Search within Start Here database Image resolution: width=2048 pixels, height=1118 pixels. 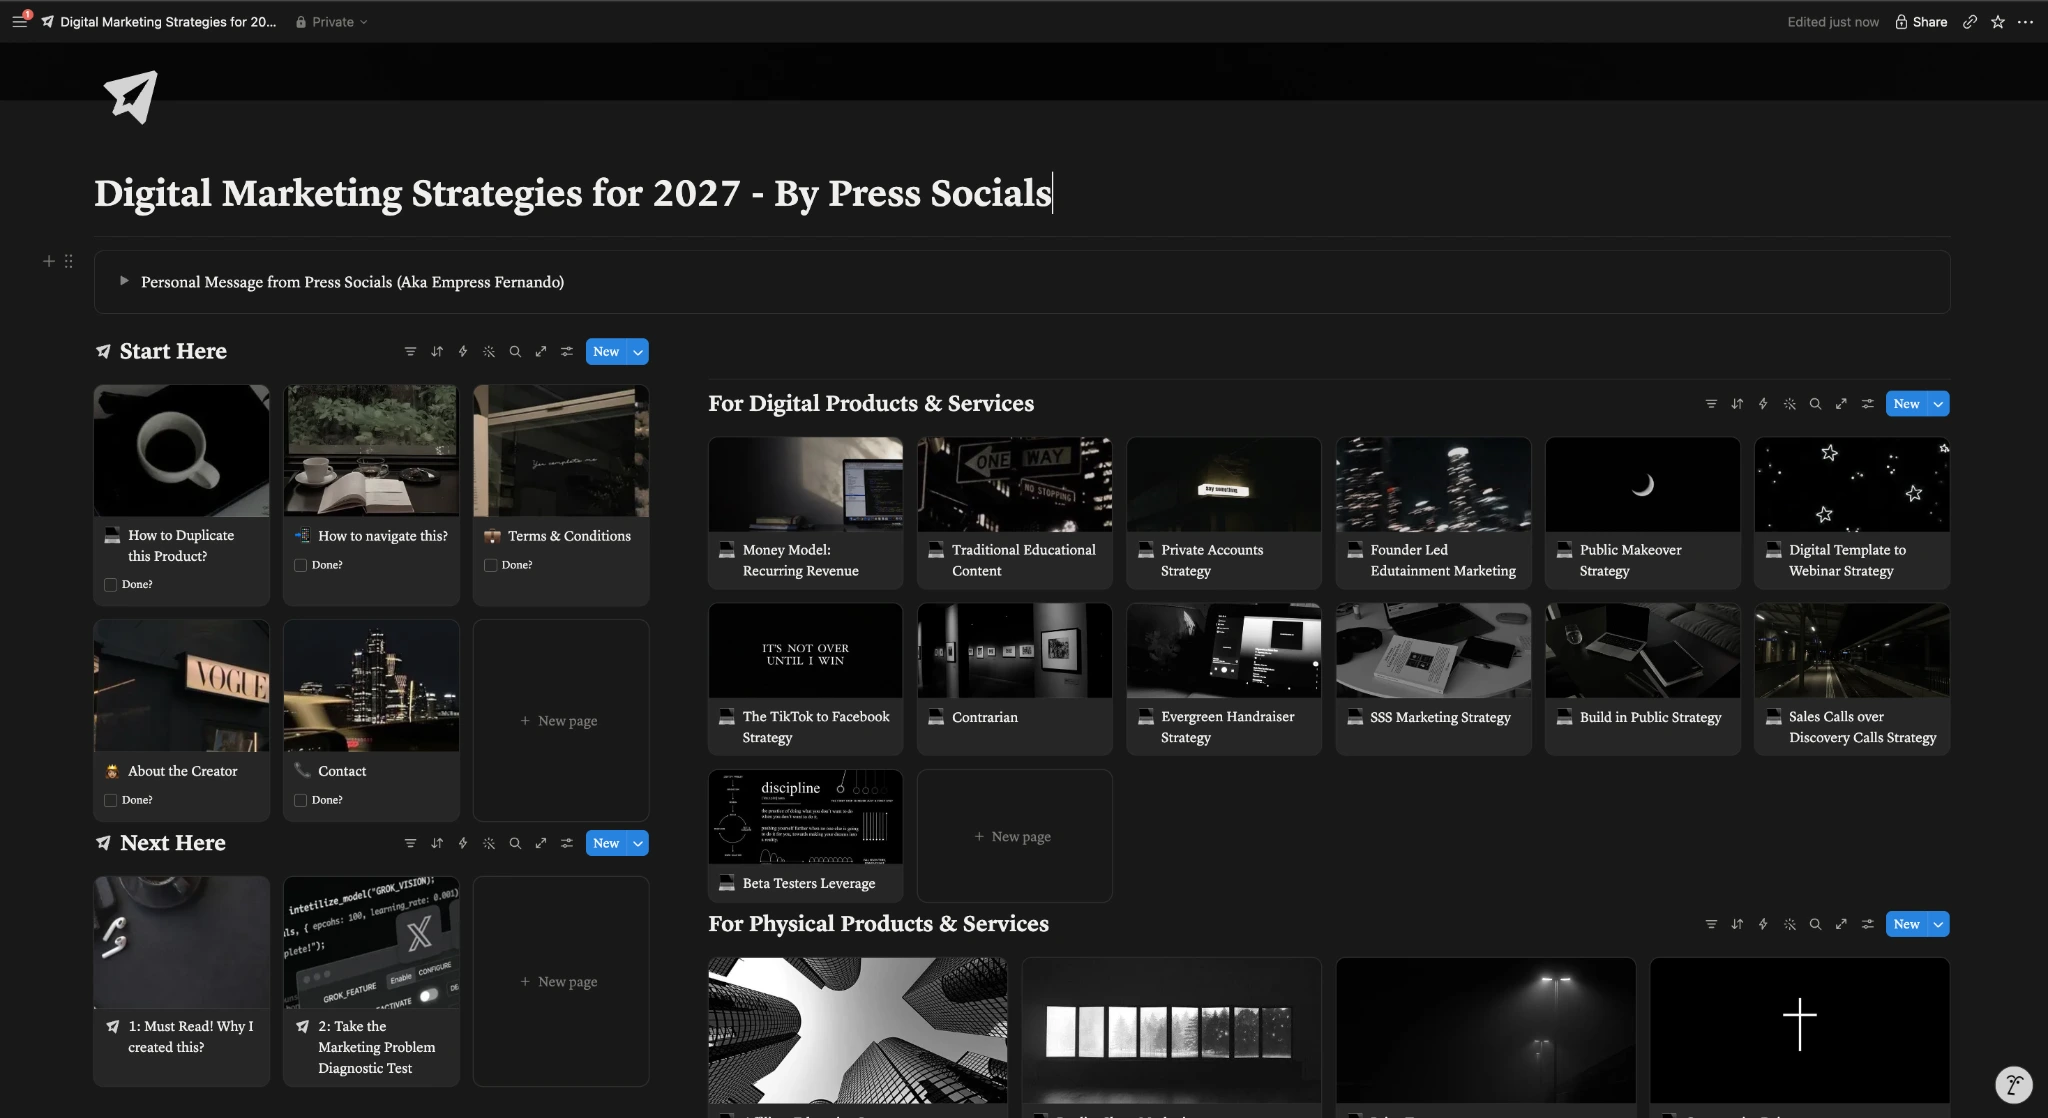515,351
